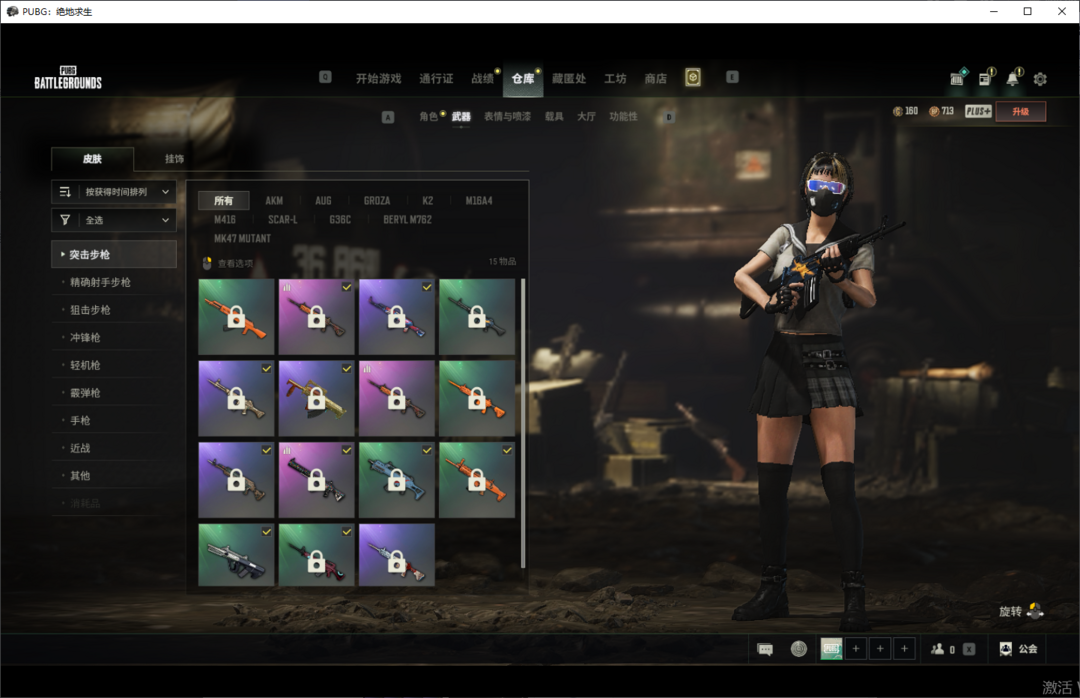Open the friends list icon

937,649
